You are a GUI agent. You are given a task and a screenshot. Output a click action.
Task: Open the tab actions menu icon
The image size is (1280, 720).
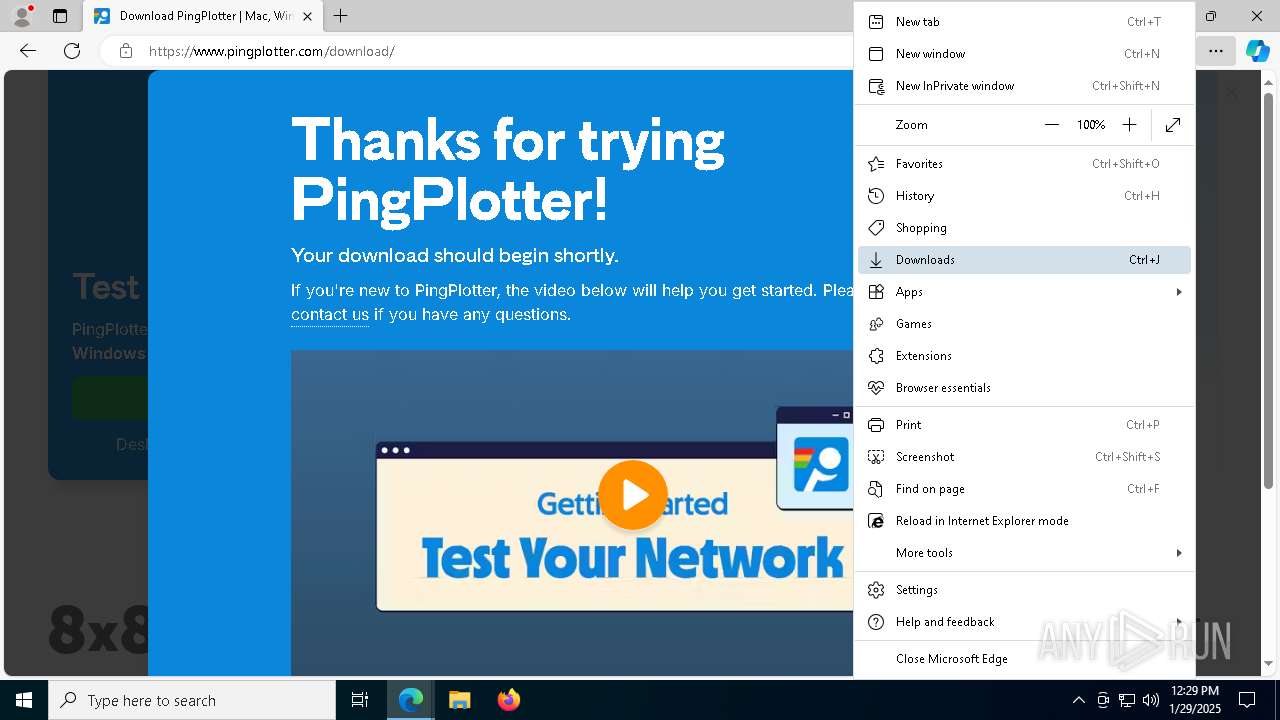pyautogui.click(x=60, y=16)
